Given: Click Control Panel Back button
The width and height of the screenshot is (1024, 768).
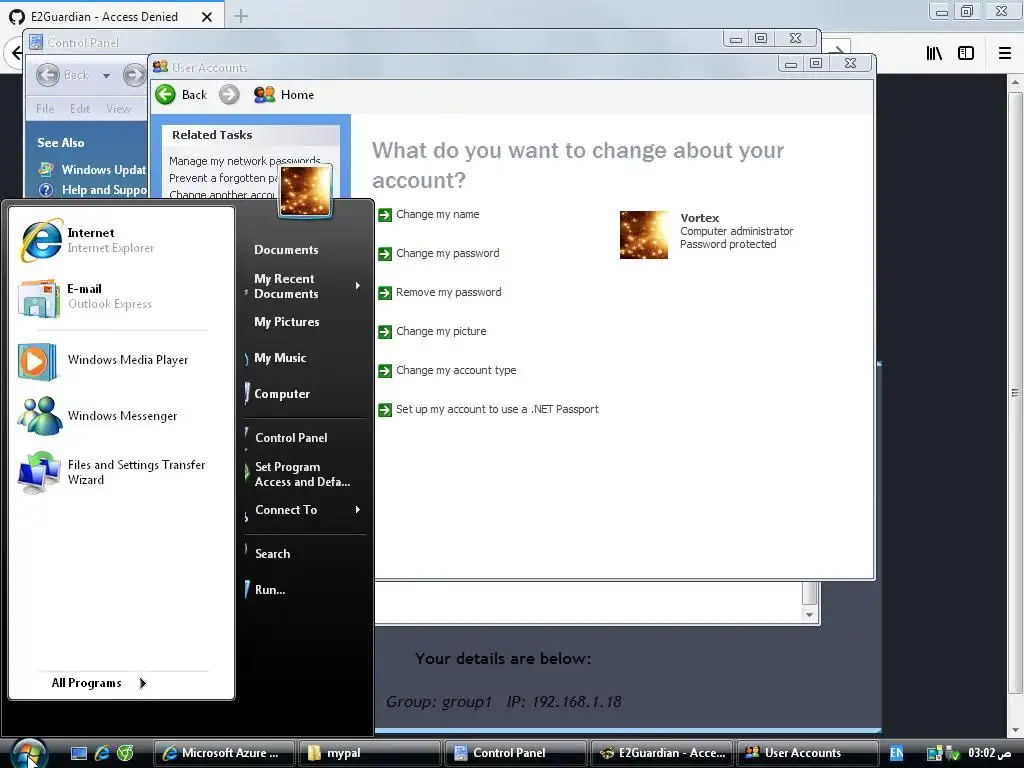Looking at the screenshot, I should point(64,75).
